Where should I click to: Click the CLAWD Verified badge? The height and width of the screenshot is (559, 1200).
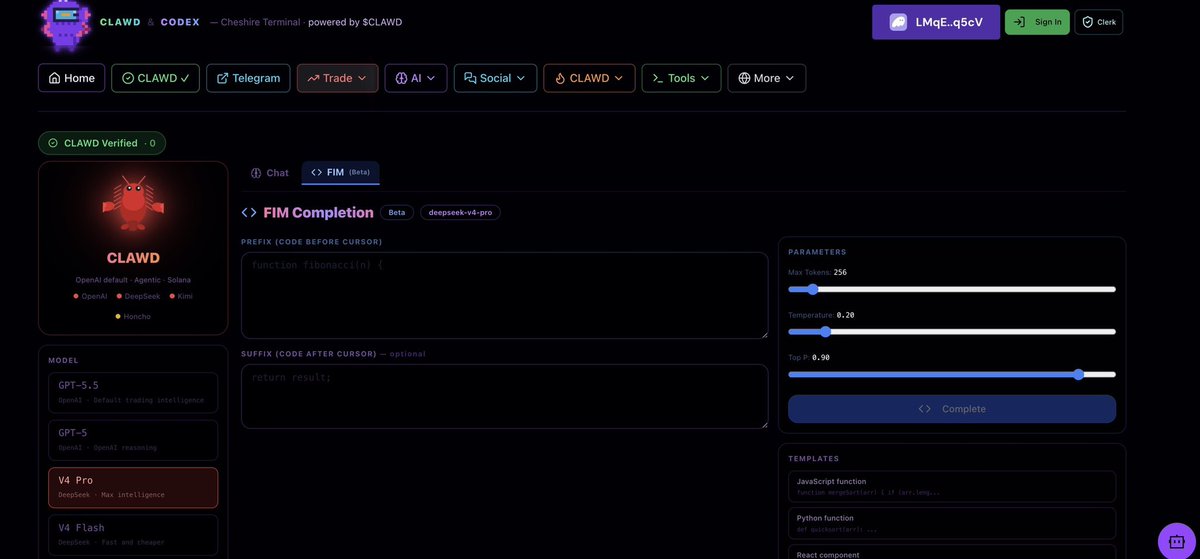(x=102, y=143)
